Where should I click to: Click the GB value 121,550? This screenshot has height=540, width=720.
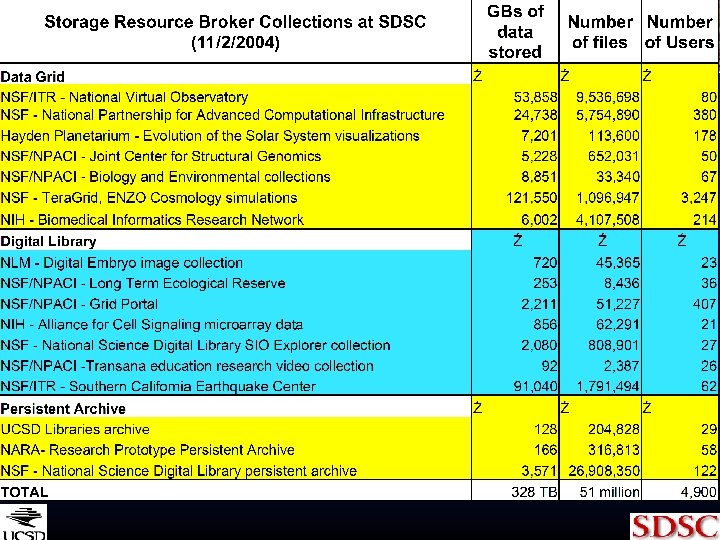pos(531,198)
